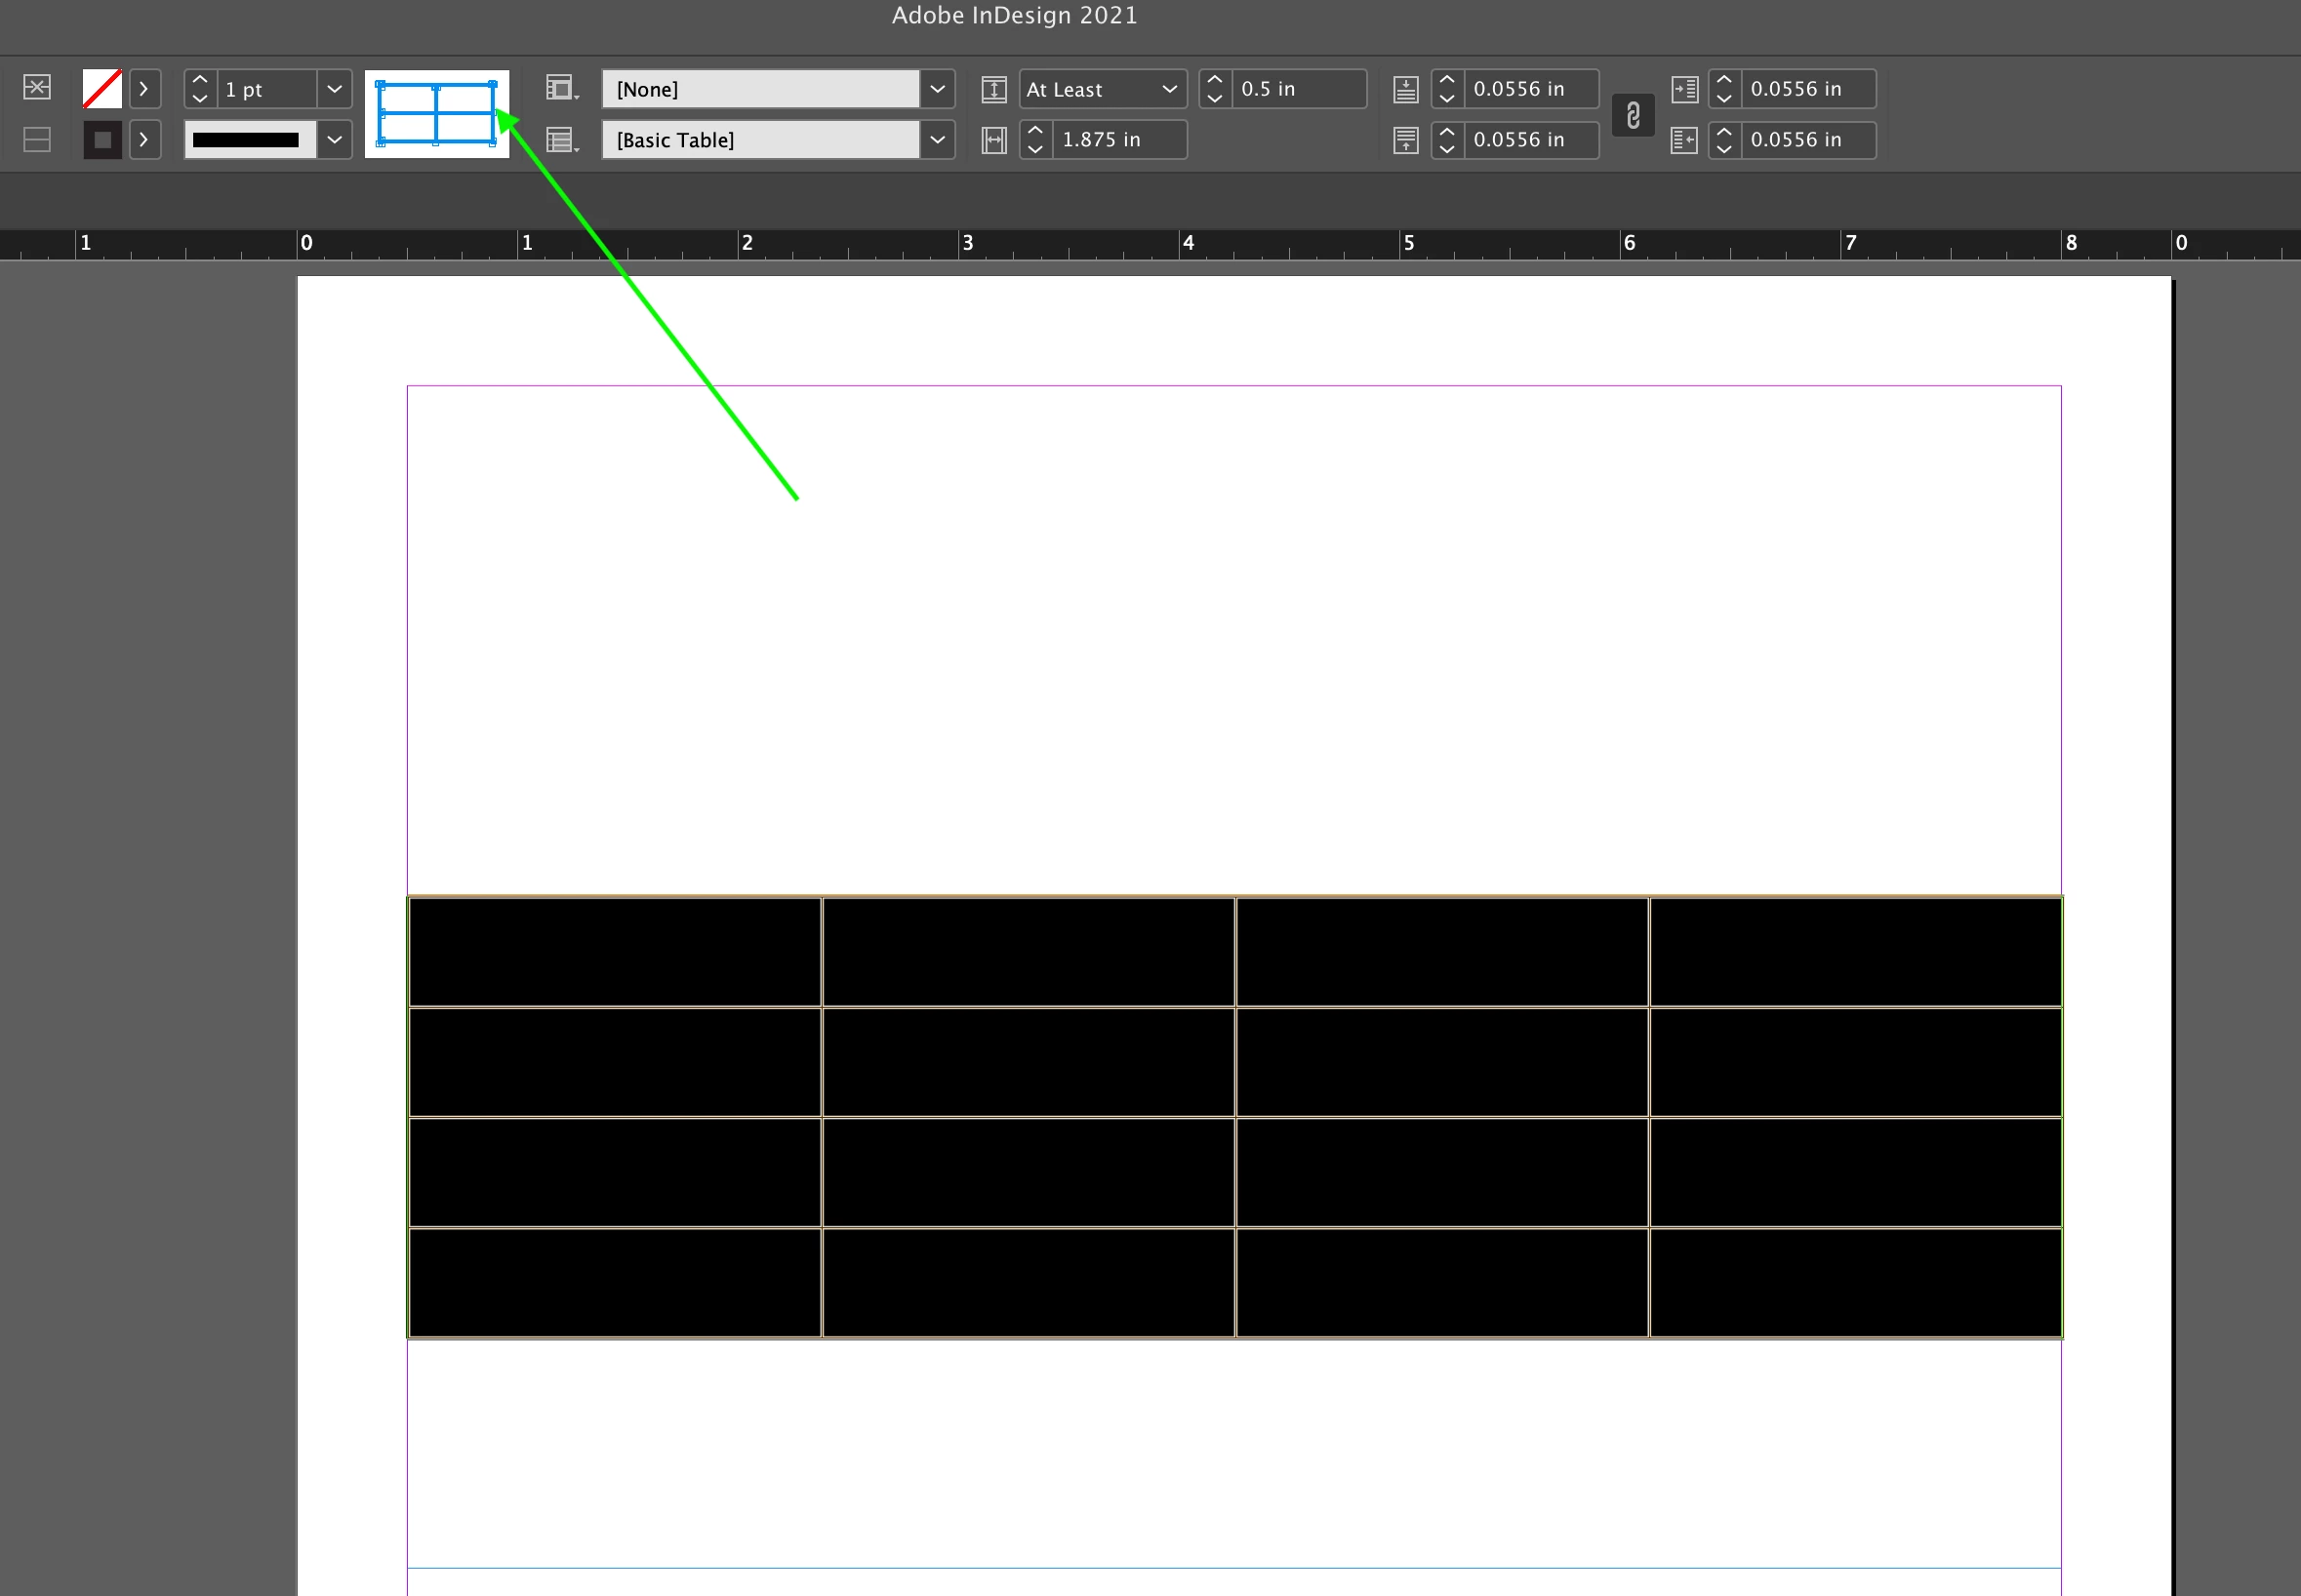Click the 1.875 in column width field

pos(1118,140)
